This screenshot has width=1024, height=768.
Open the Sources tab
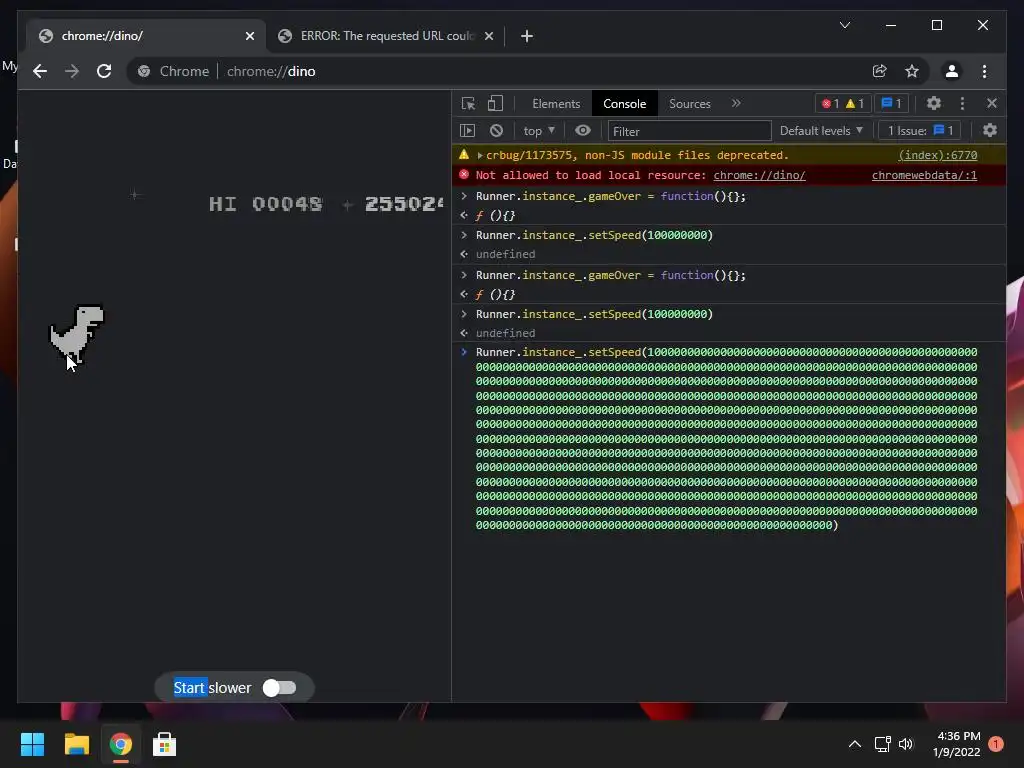[x=690, y=104]
